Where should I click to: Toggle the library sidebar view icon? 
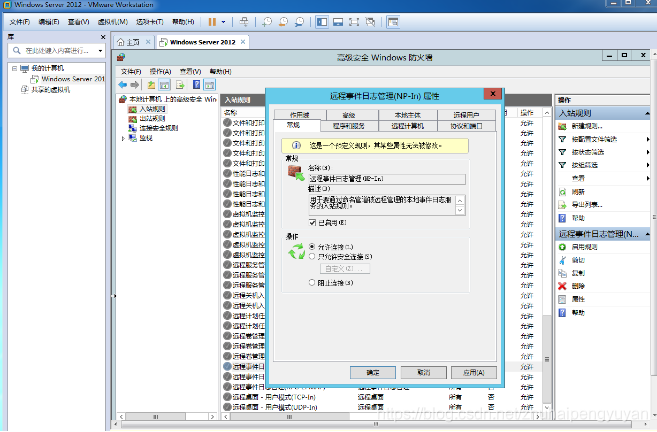[322, 22]
